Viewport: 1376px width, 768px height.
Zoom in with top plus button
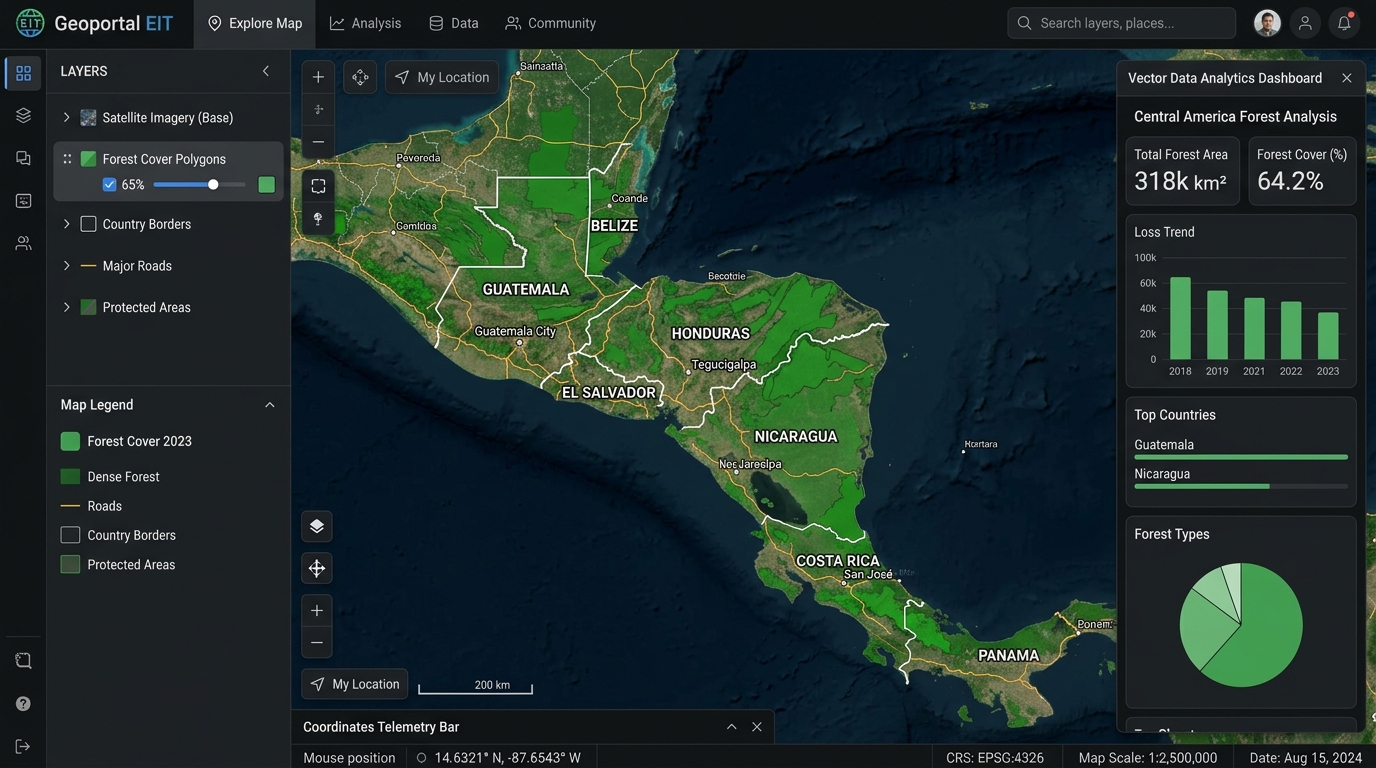click(318, 77)
